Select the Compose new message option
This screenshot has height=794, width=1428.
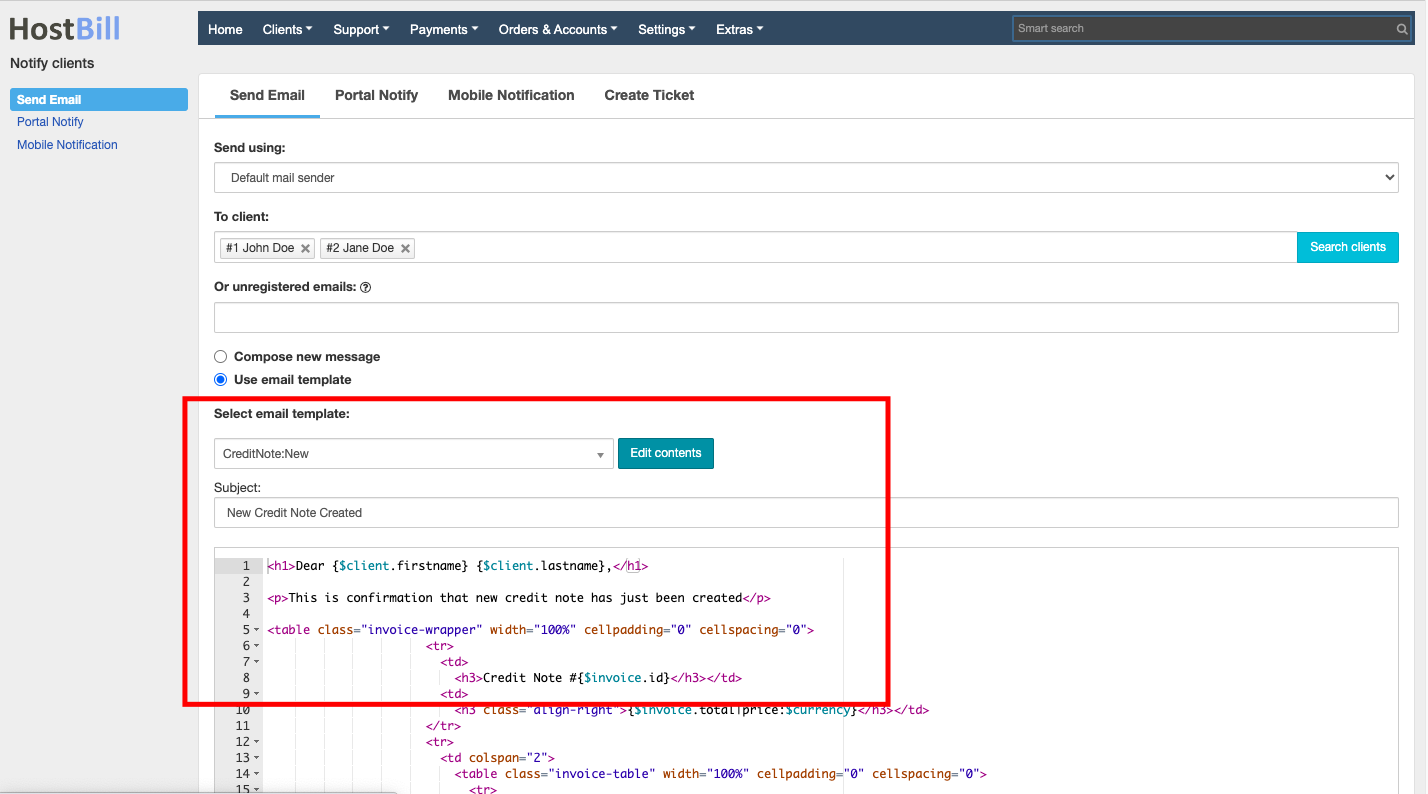[x=220, y=356]
